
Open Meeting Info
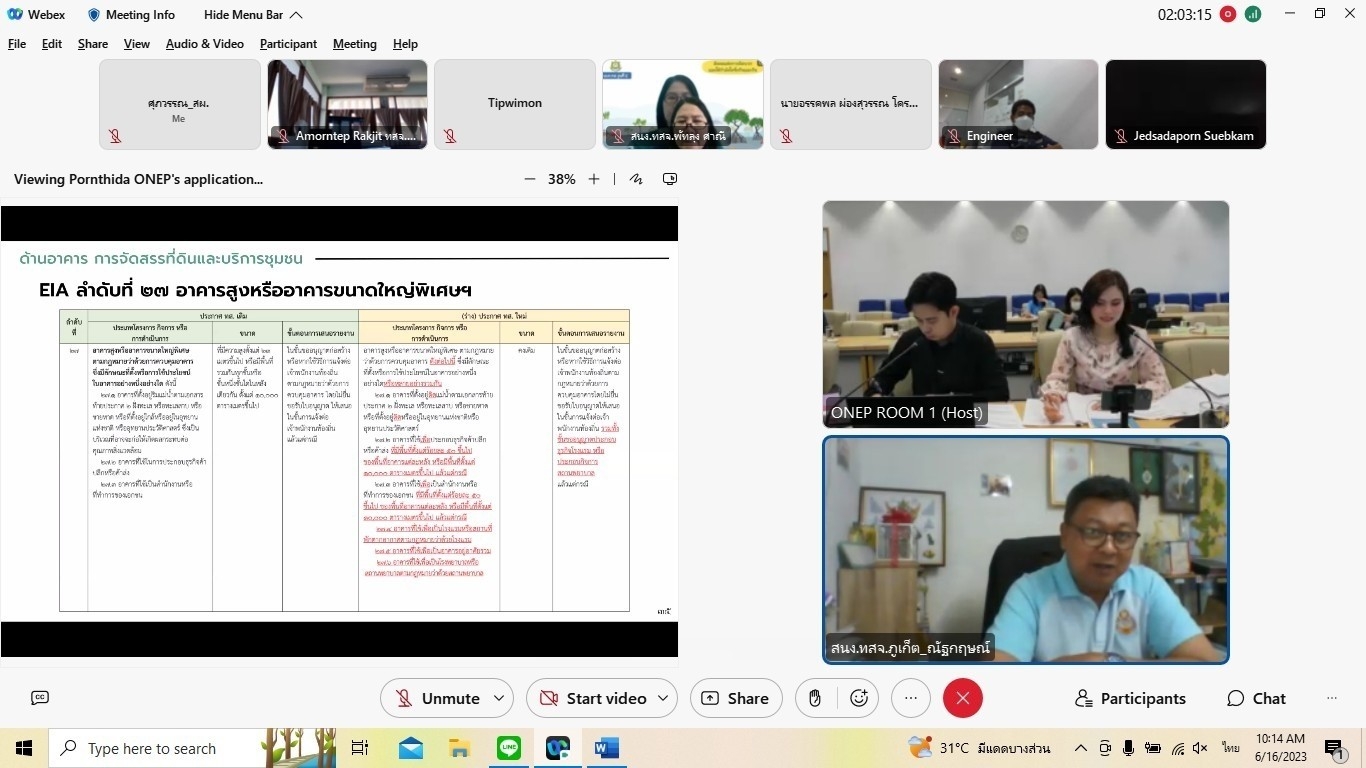click(x=131, y=14)
